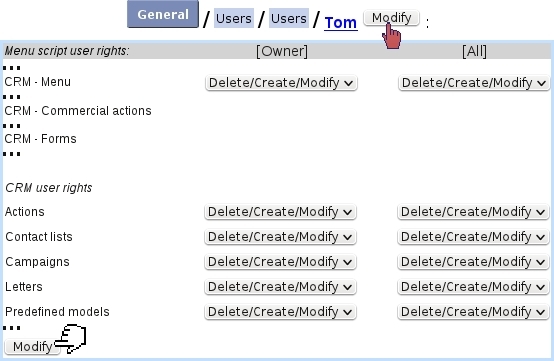
Task: Click the [Owner] column header
Action: coord(282,51)
